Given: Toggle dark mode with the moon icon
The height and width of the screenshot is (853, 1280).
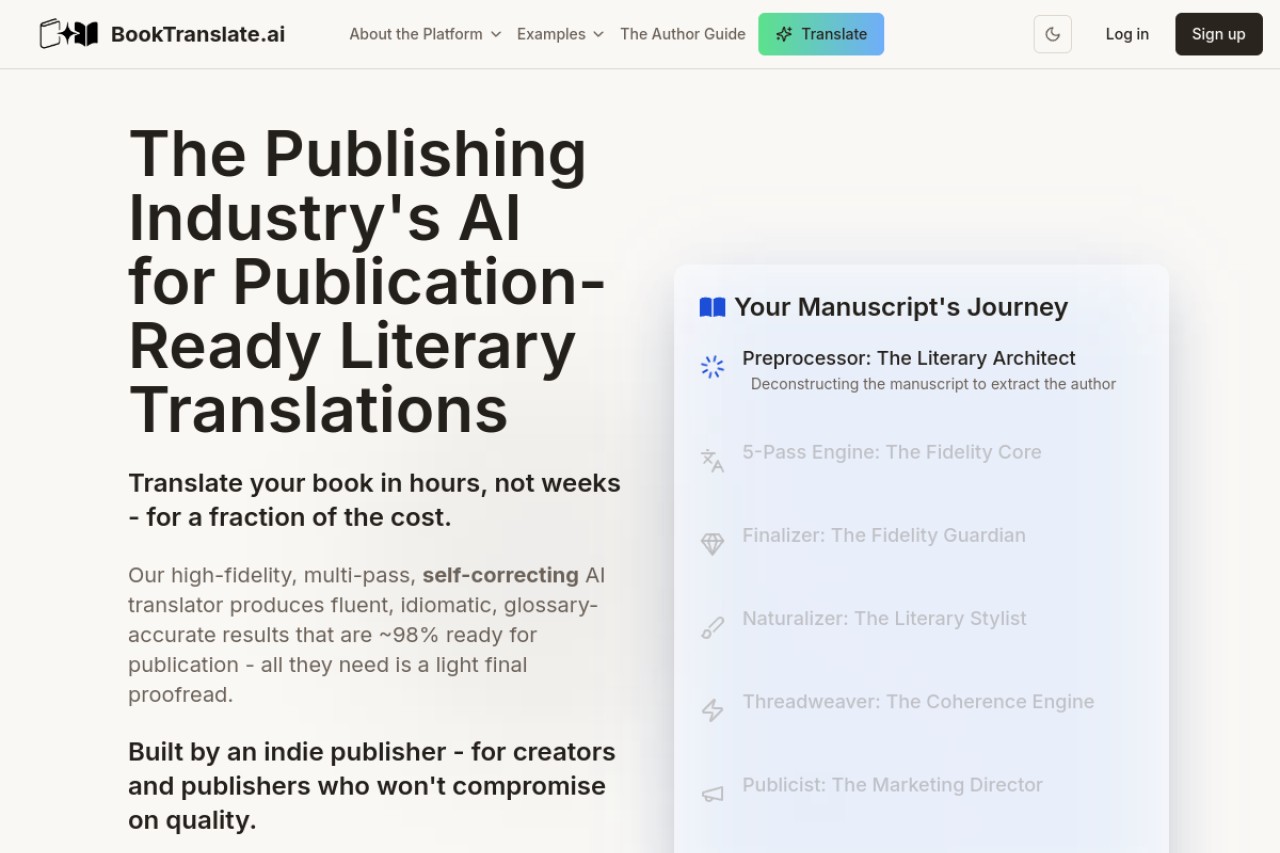Looking at the screenshot, I should [x=1052, y=34].
